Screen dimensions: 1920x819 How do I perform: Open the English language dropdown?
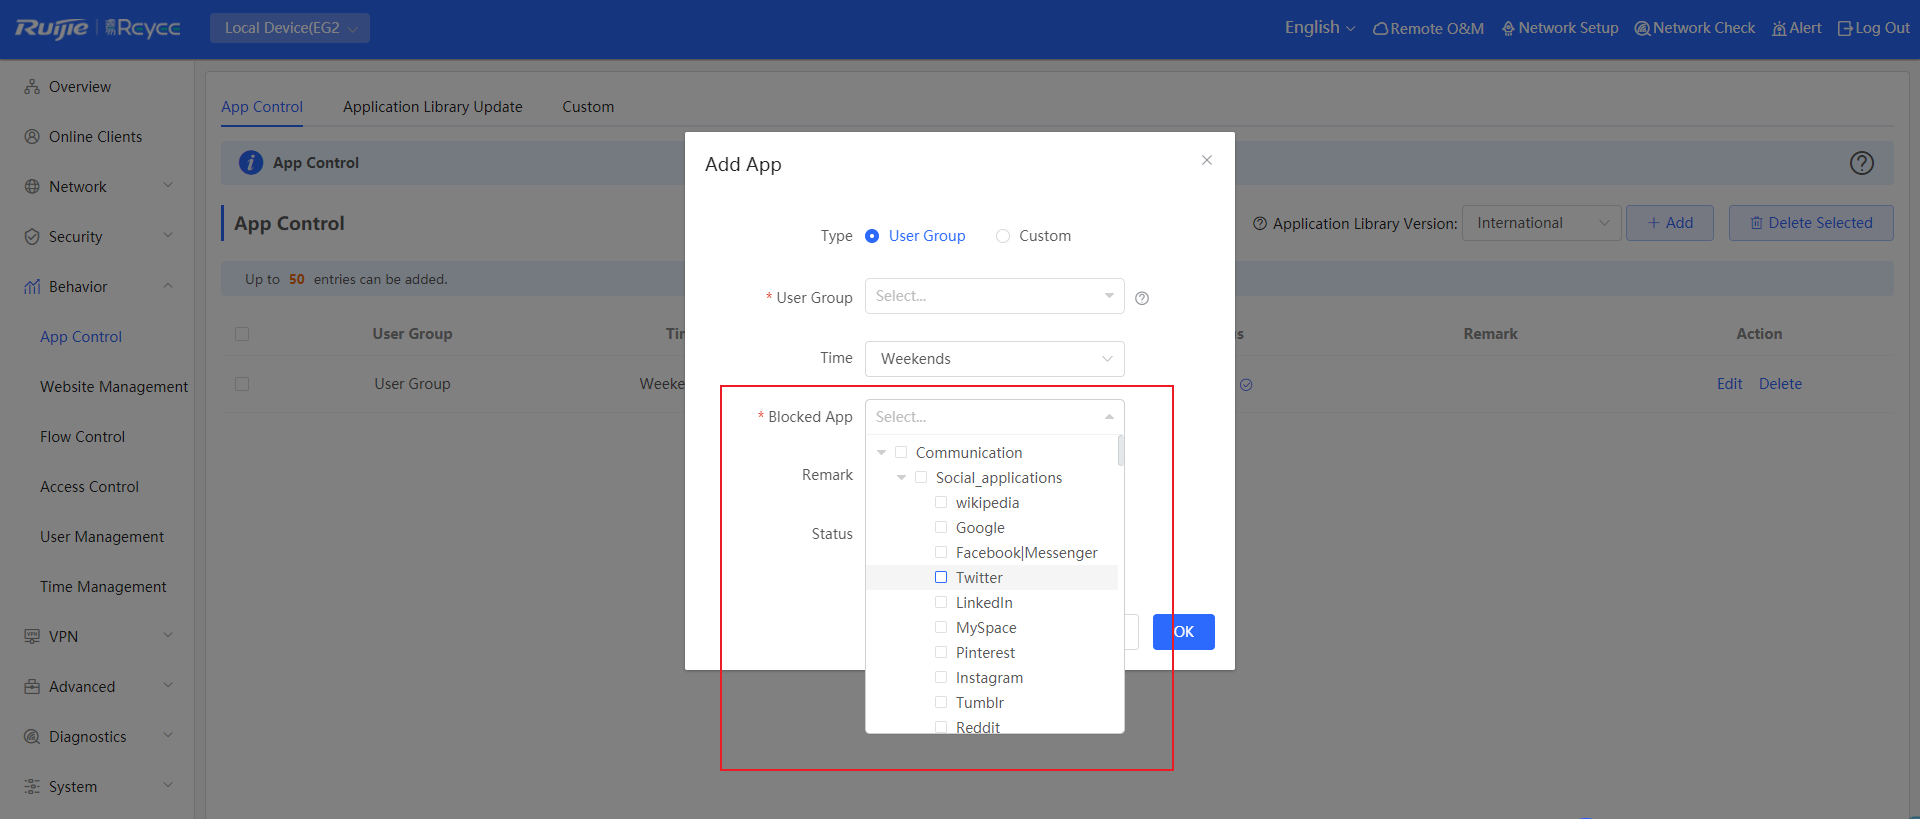(x=1320, y=28)
